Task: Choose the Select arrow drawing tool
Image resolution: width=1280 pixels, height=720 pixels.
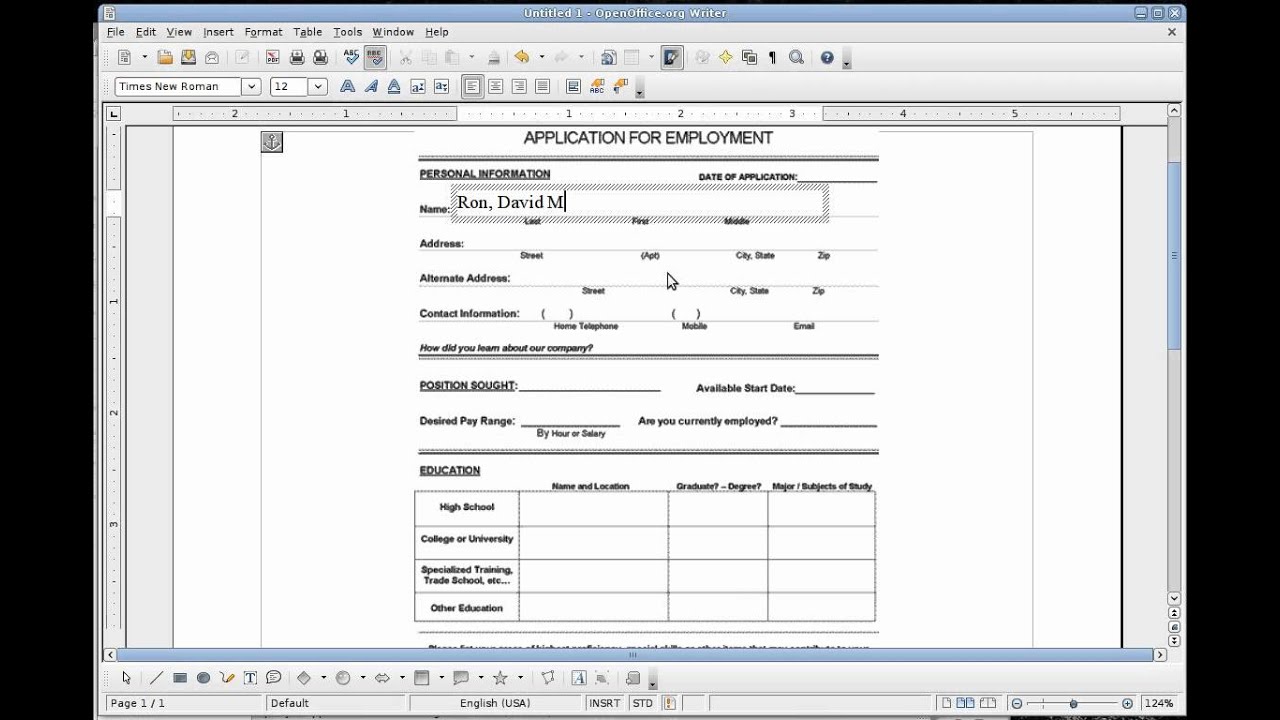Action: (x=126, y=678)
